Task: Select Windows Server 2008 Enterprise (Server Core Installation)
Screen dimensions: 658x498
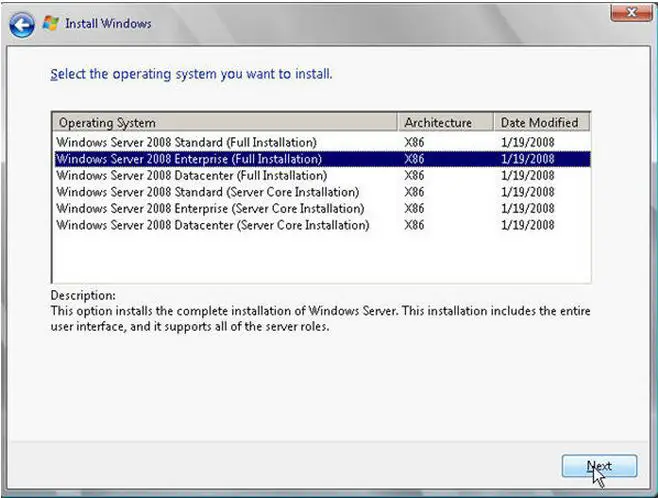Action: tap(322, 209)
